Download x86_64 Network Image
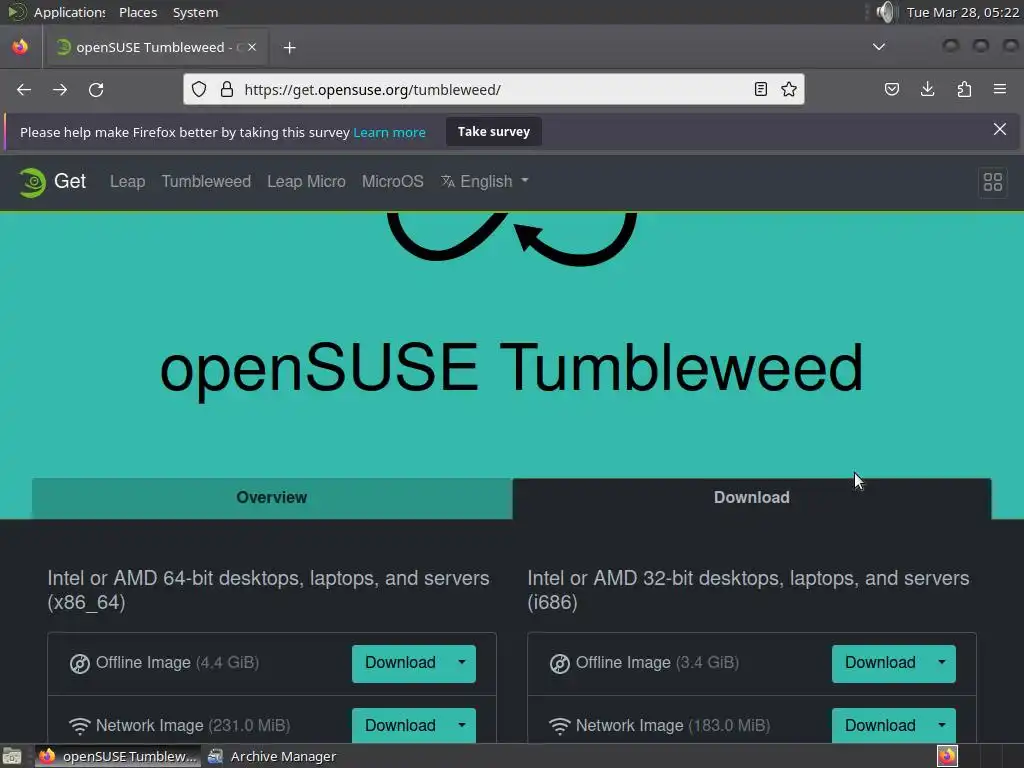 [400, 725]
